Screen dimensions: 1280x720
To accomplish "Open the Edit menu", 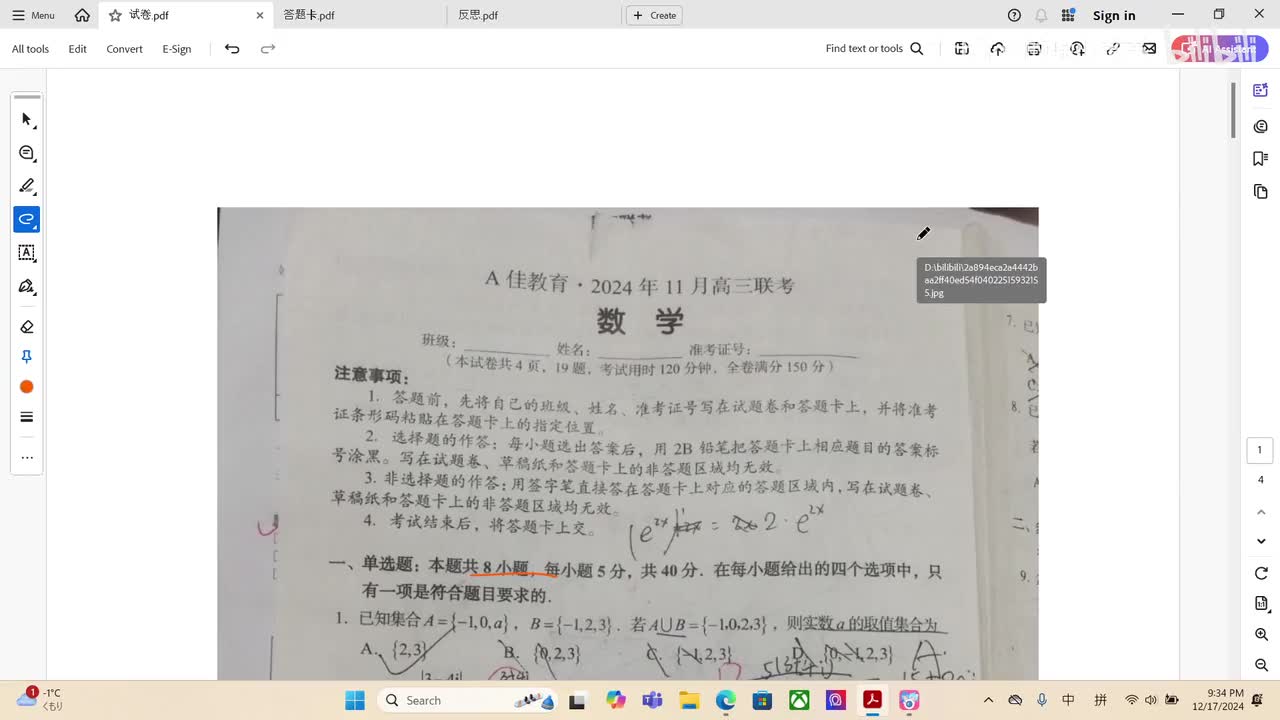I will pos(77,49).
